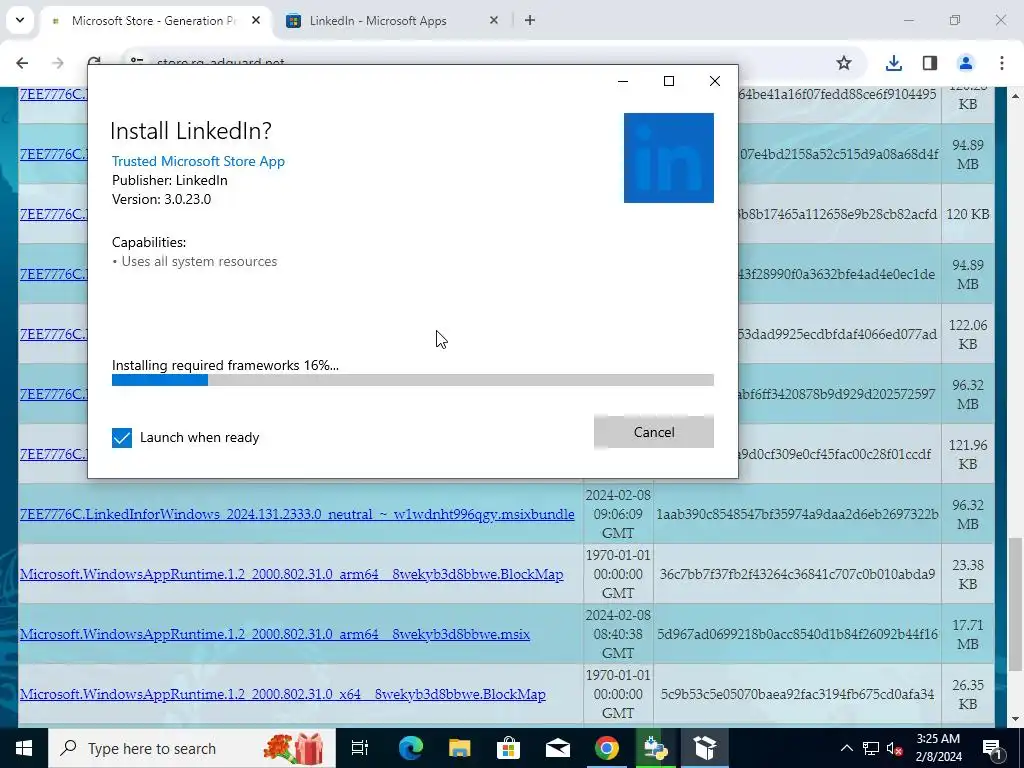Open File Explorer from taskbar
Screen dimensions: 1024x768
point(460,748)
